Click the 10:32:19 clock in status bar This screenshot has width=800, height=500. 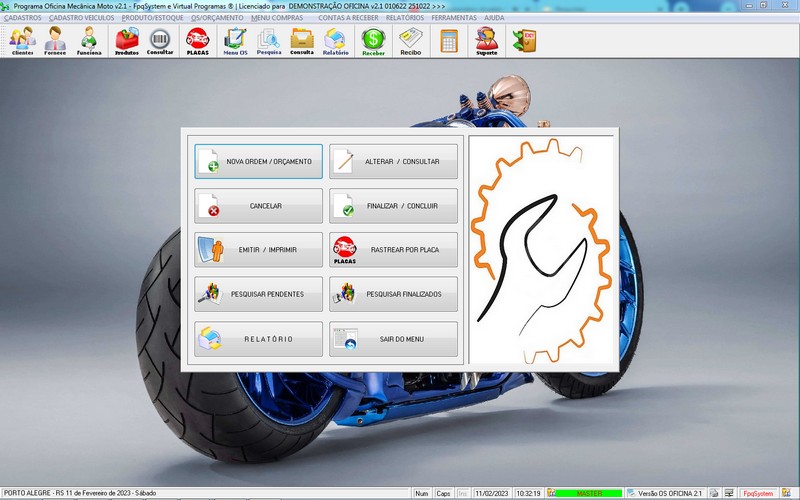[528, 493]
